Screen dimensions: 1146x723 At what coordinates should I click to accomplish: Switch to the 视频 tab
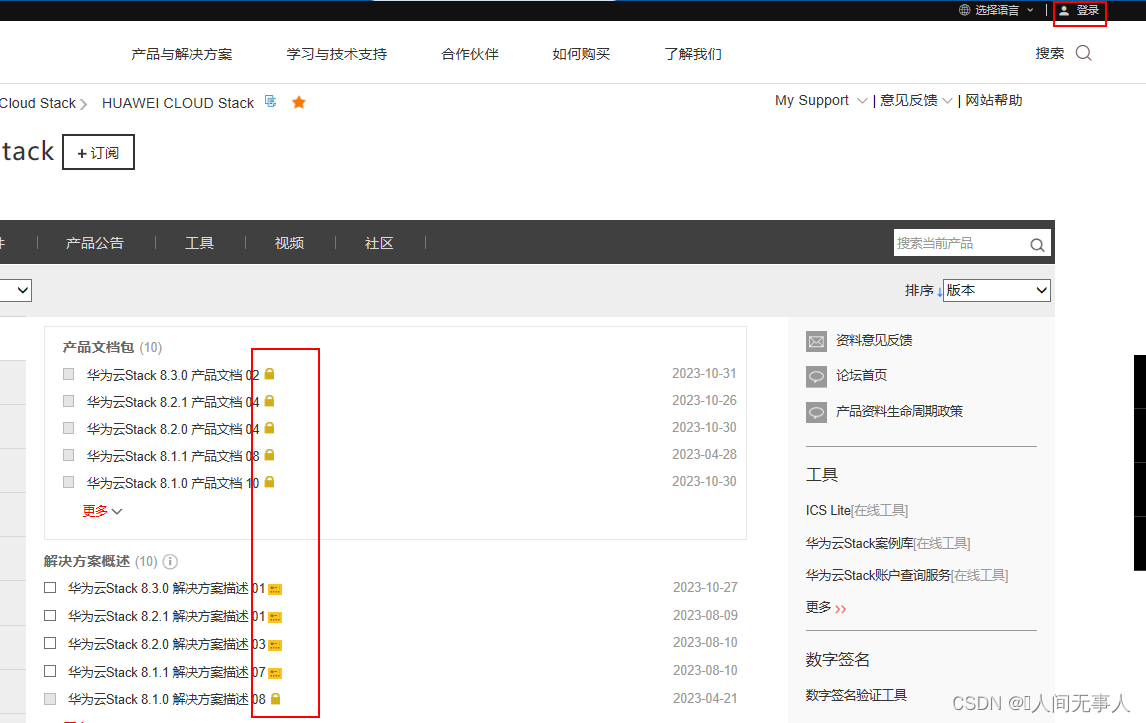[x=289, y=243]
